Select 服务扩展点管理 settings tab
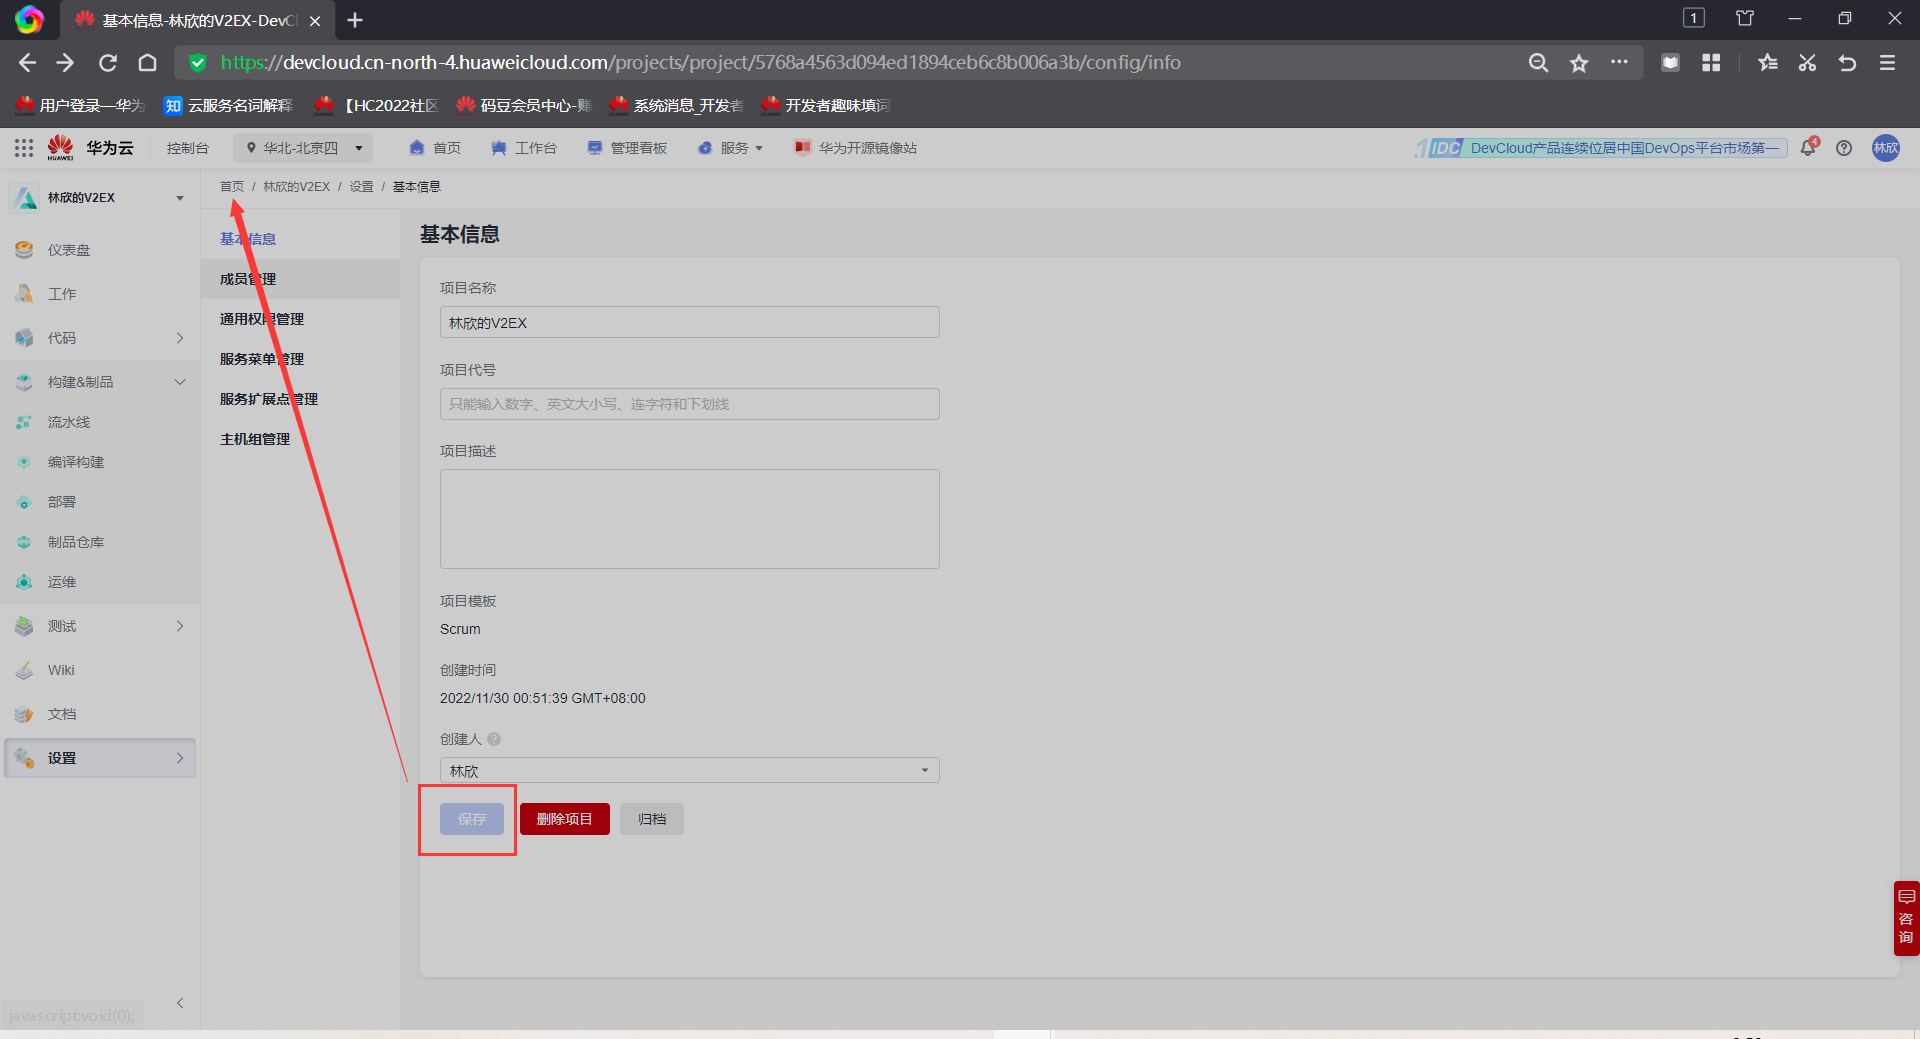The height and width of the screenshot is (1039, 1920). click(269, 399)
